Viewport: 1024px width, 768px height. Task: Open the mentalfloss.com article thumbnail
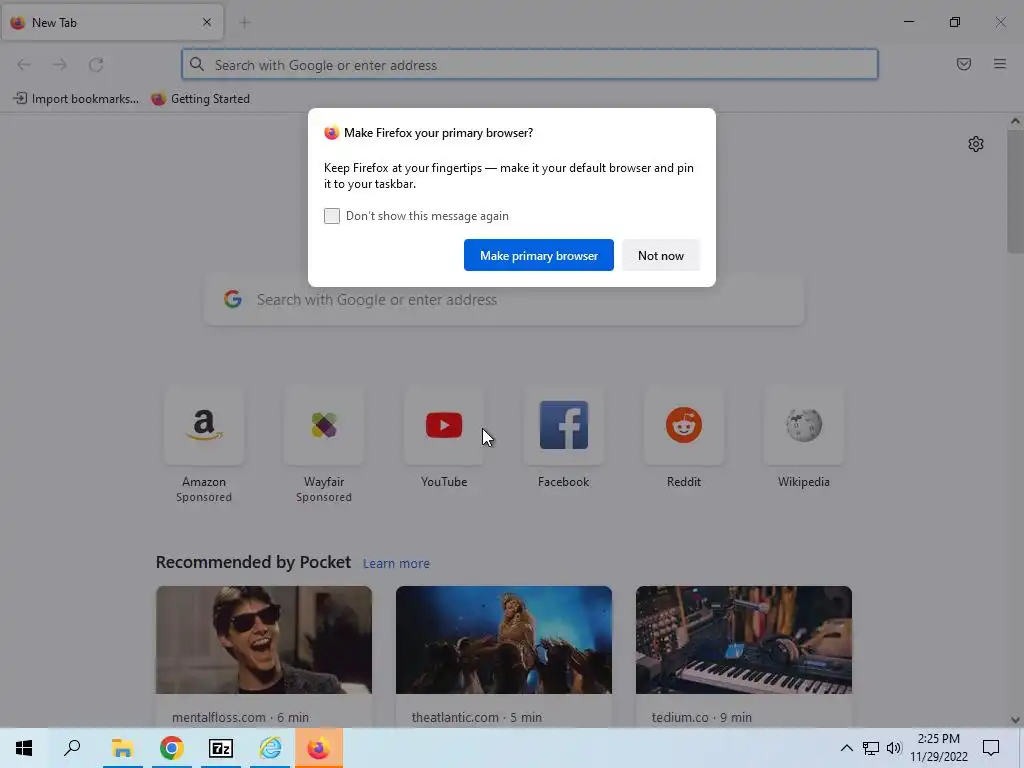point(264,640)
